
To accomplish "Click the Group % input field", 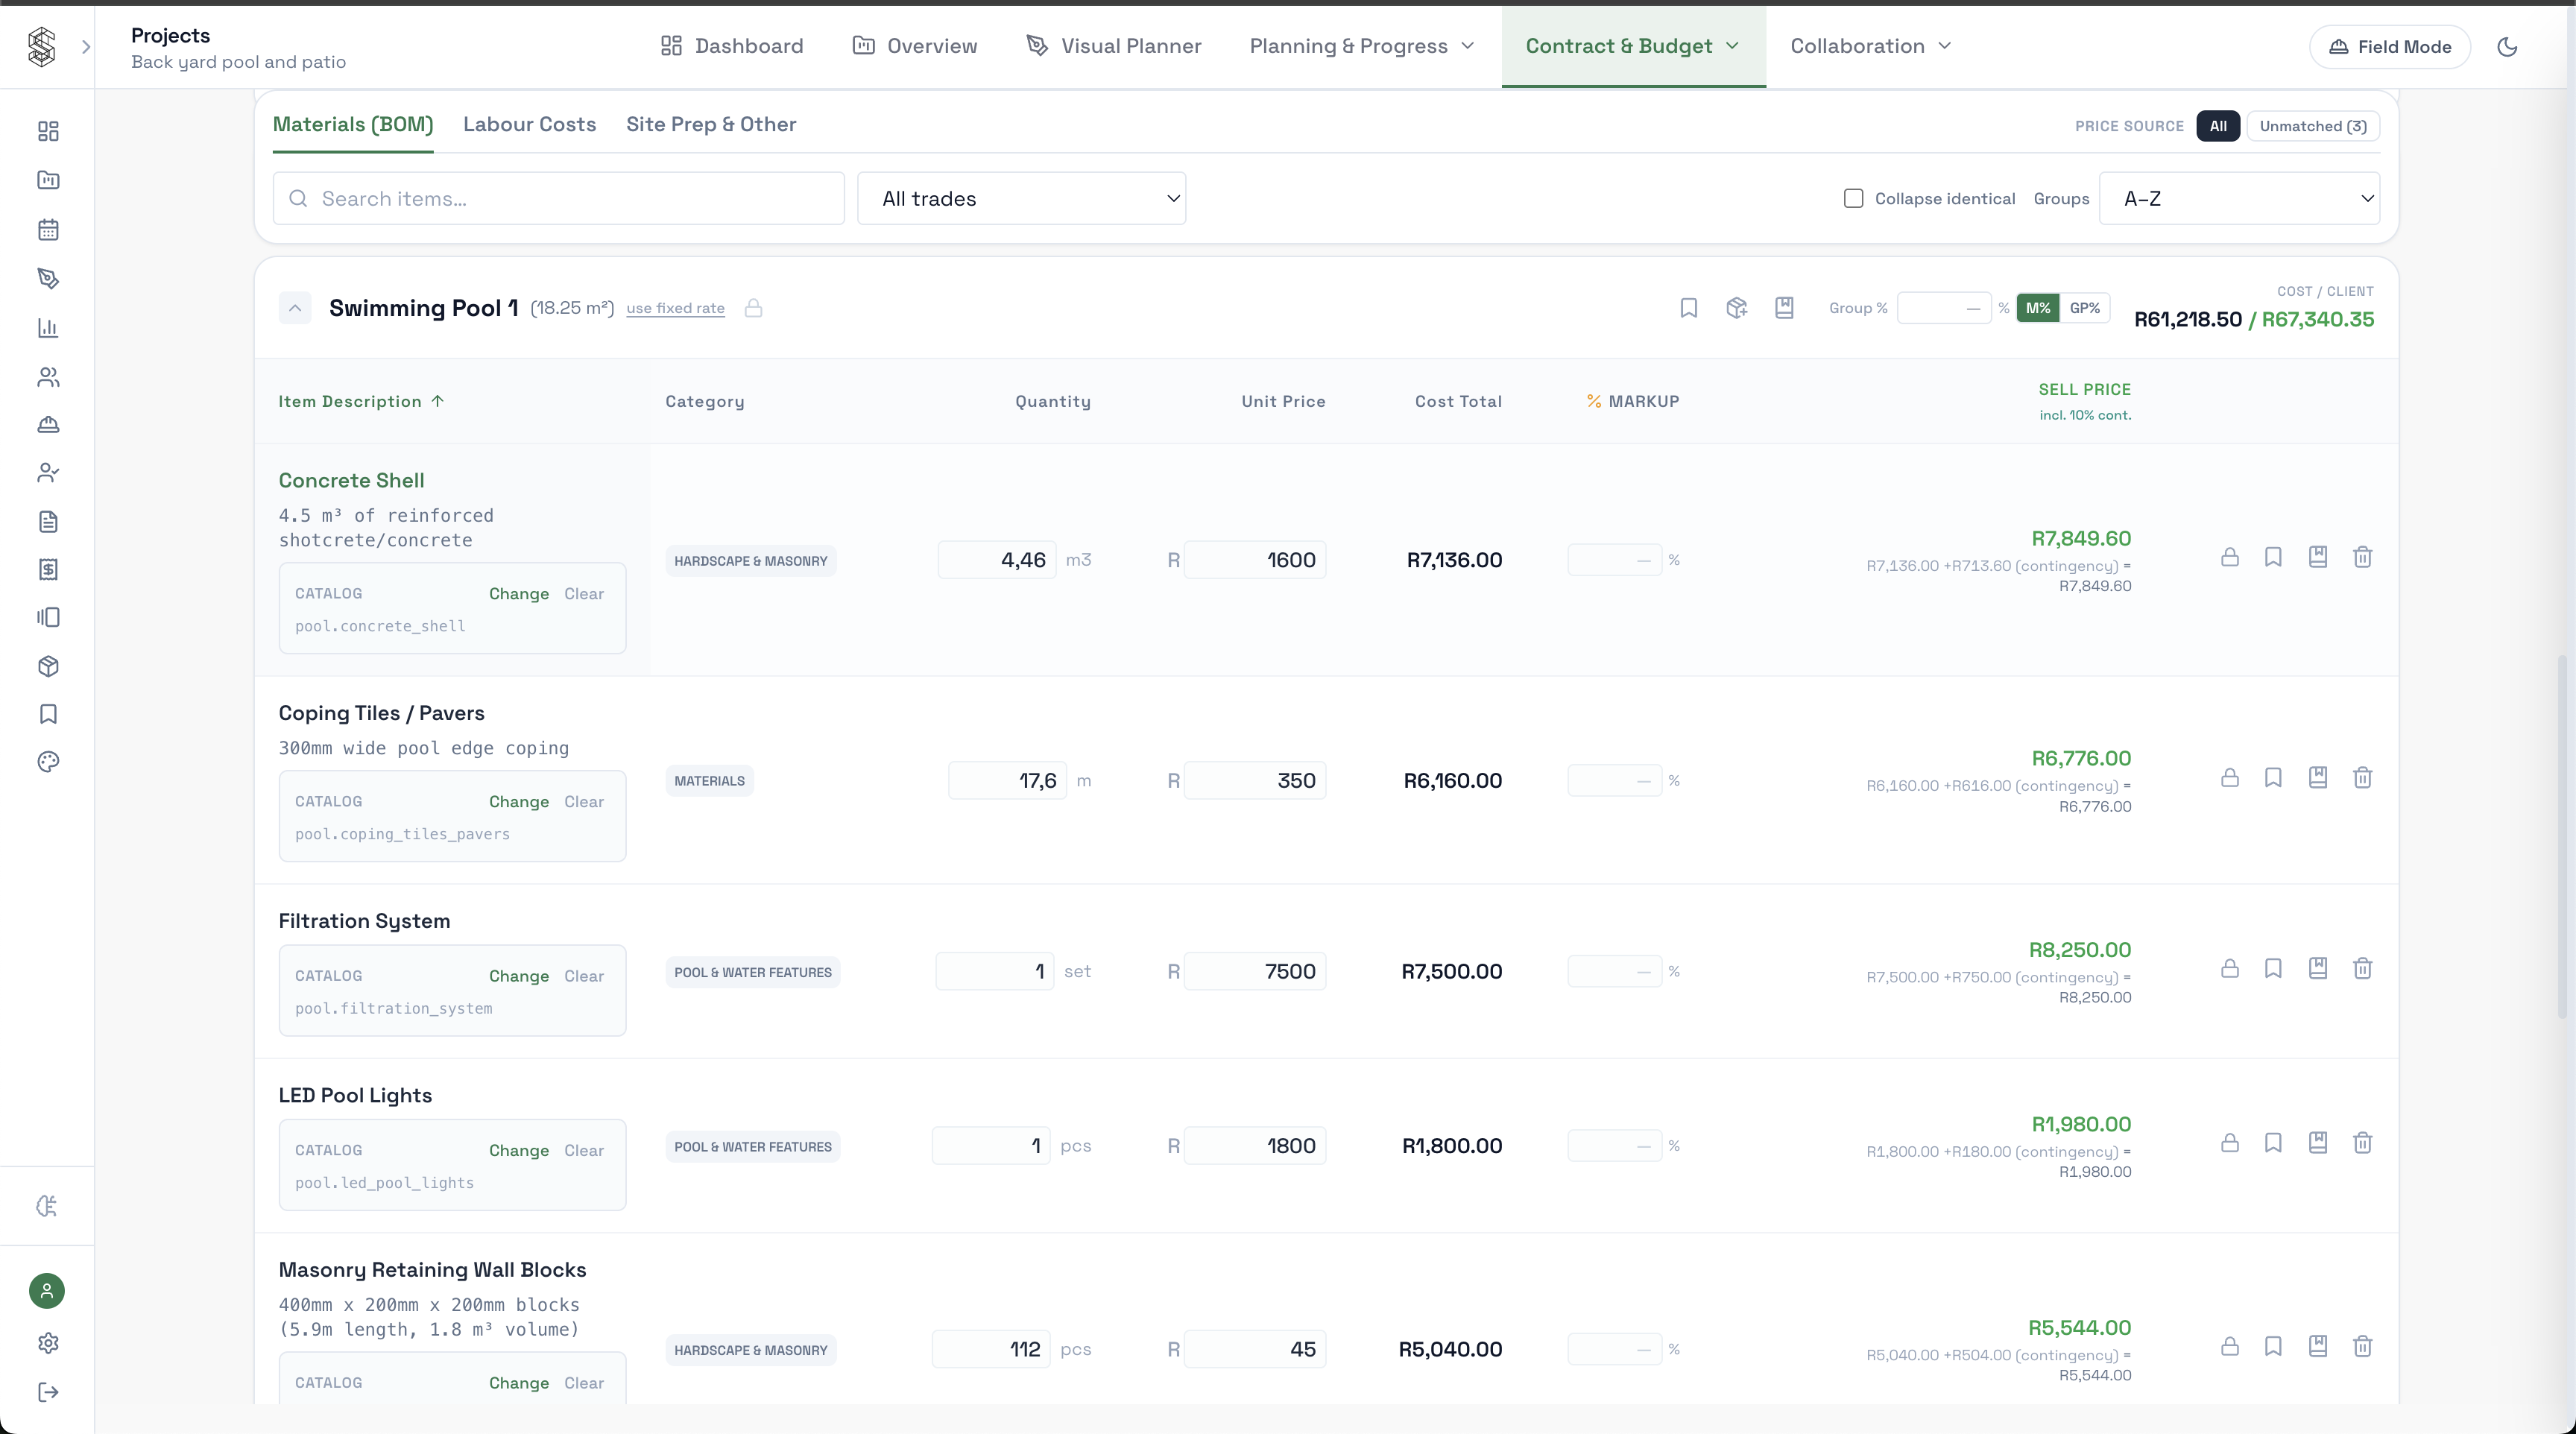I will click(x=1943, y=308).
